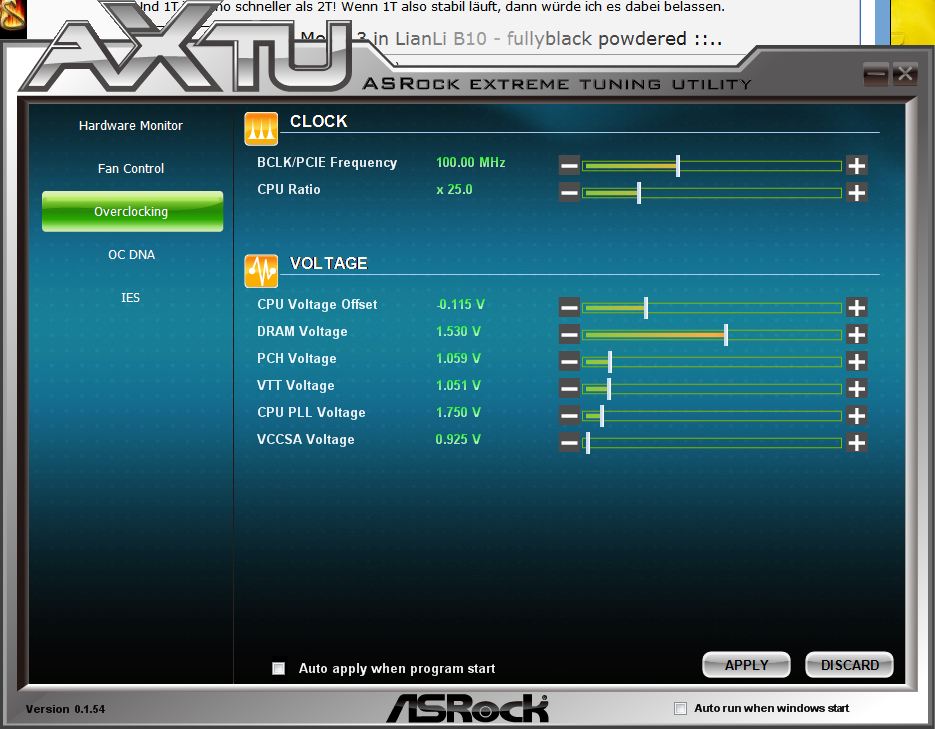Increase VCCSA Voltage with plus button

(x=856, y=442)
